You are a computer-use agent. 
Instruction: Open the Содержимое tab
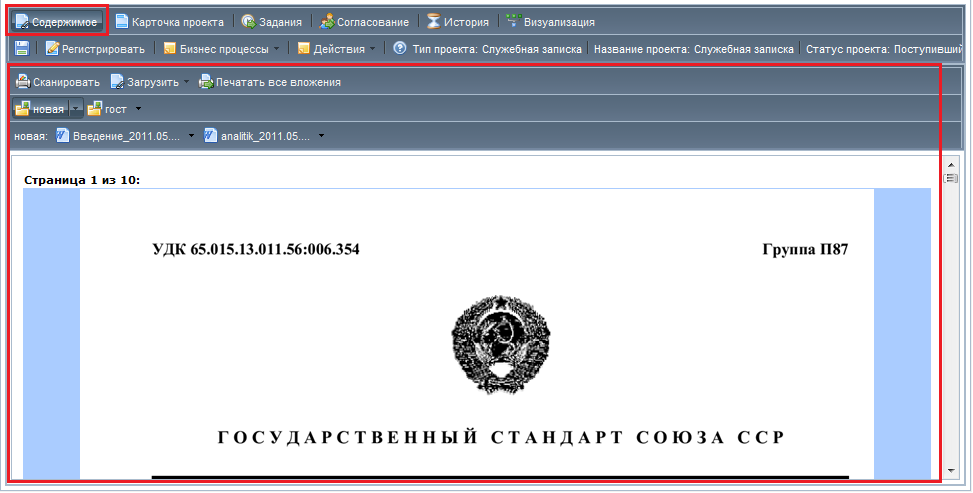point(57,22)
